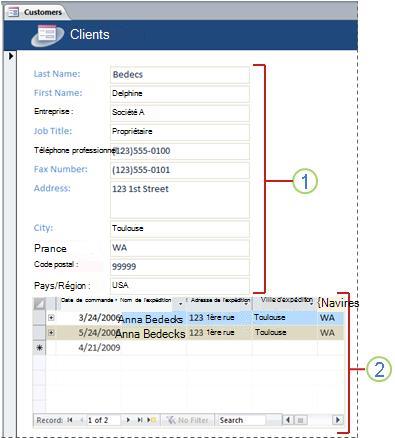Click the No Filter button

coord(188,420)
